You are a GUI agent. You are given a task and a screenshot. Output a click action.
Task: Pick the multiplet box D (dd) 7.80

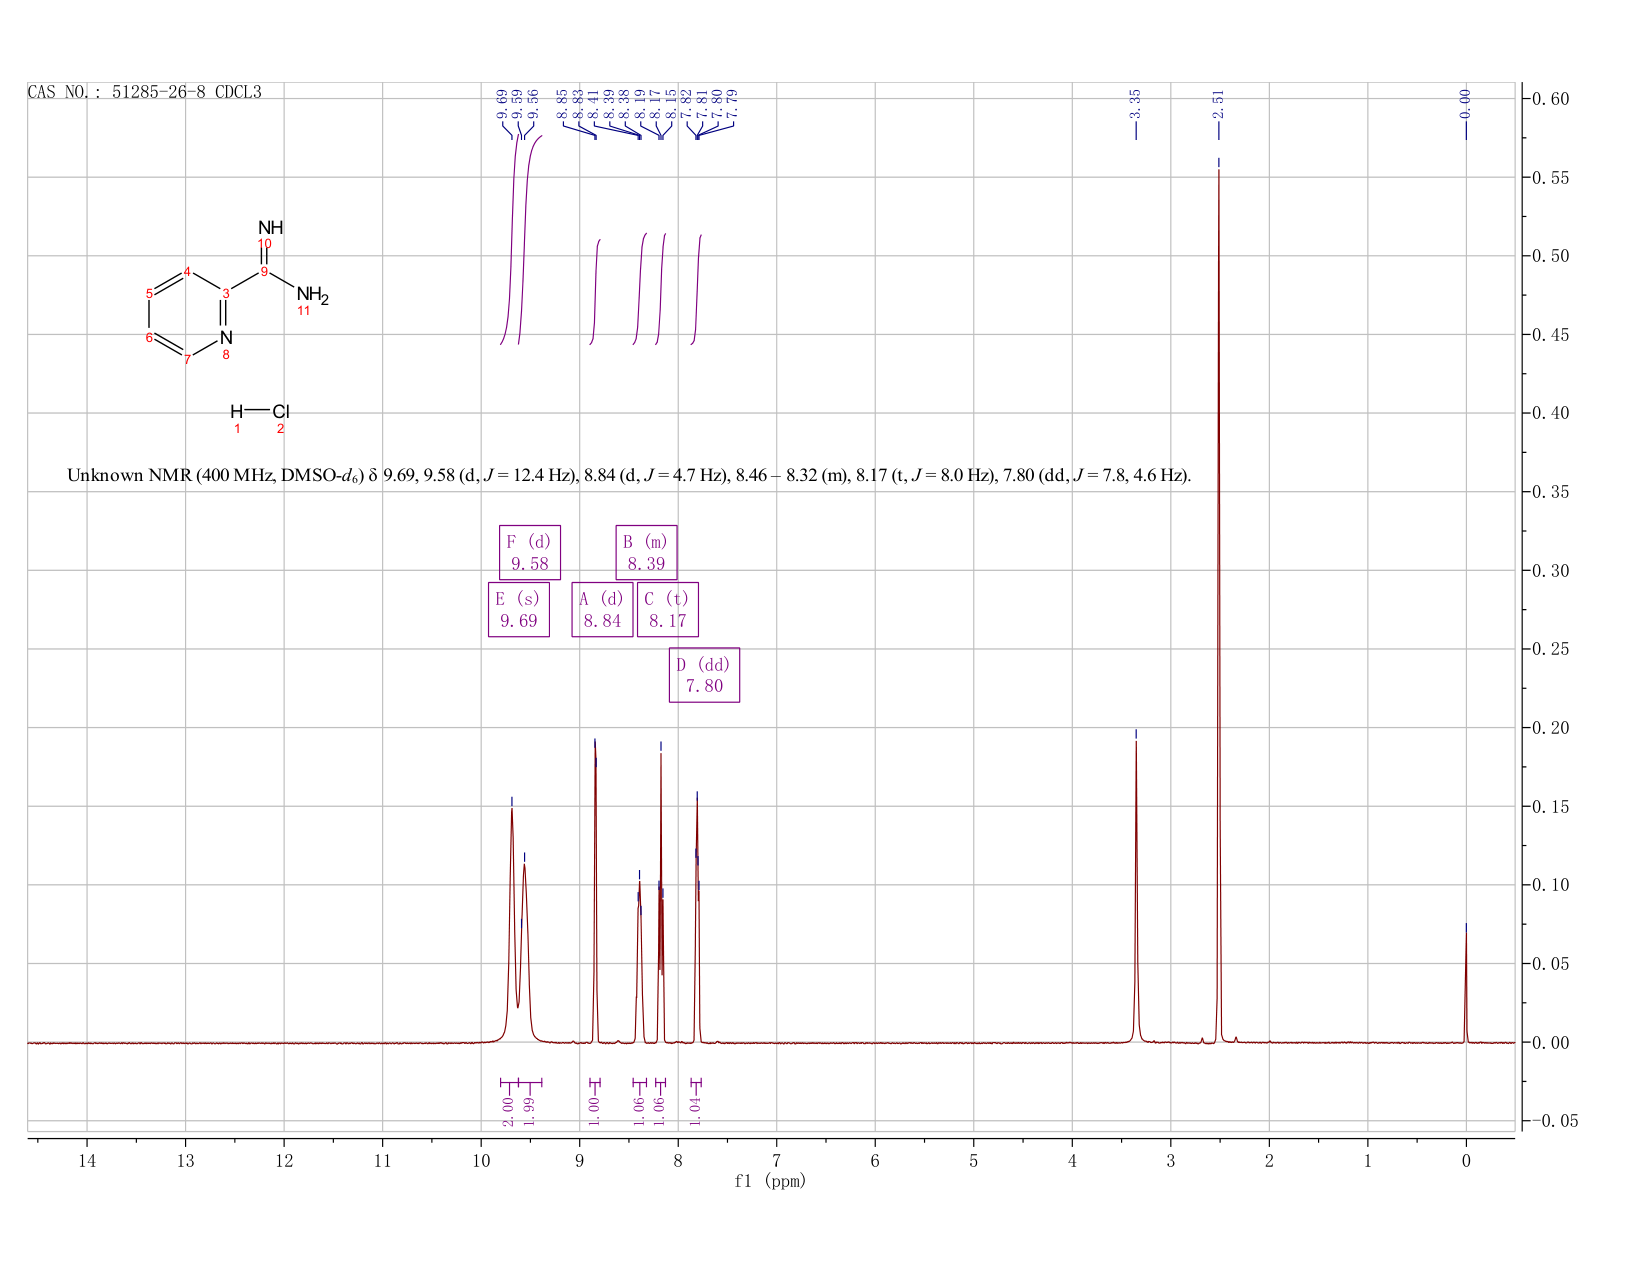(x=704, y=675)
